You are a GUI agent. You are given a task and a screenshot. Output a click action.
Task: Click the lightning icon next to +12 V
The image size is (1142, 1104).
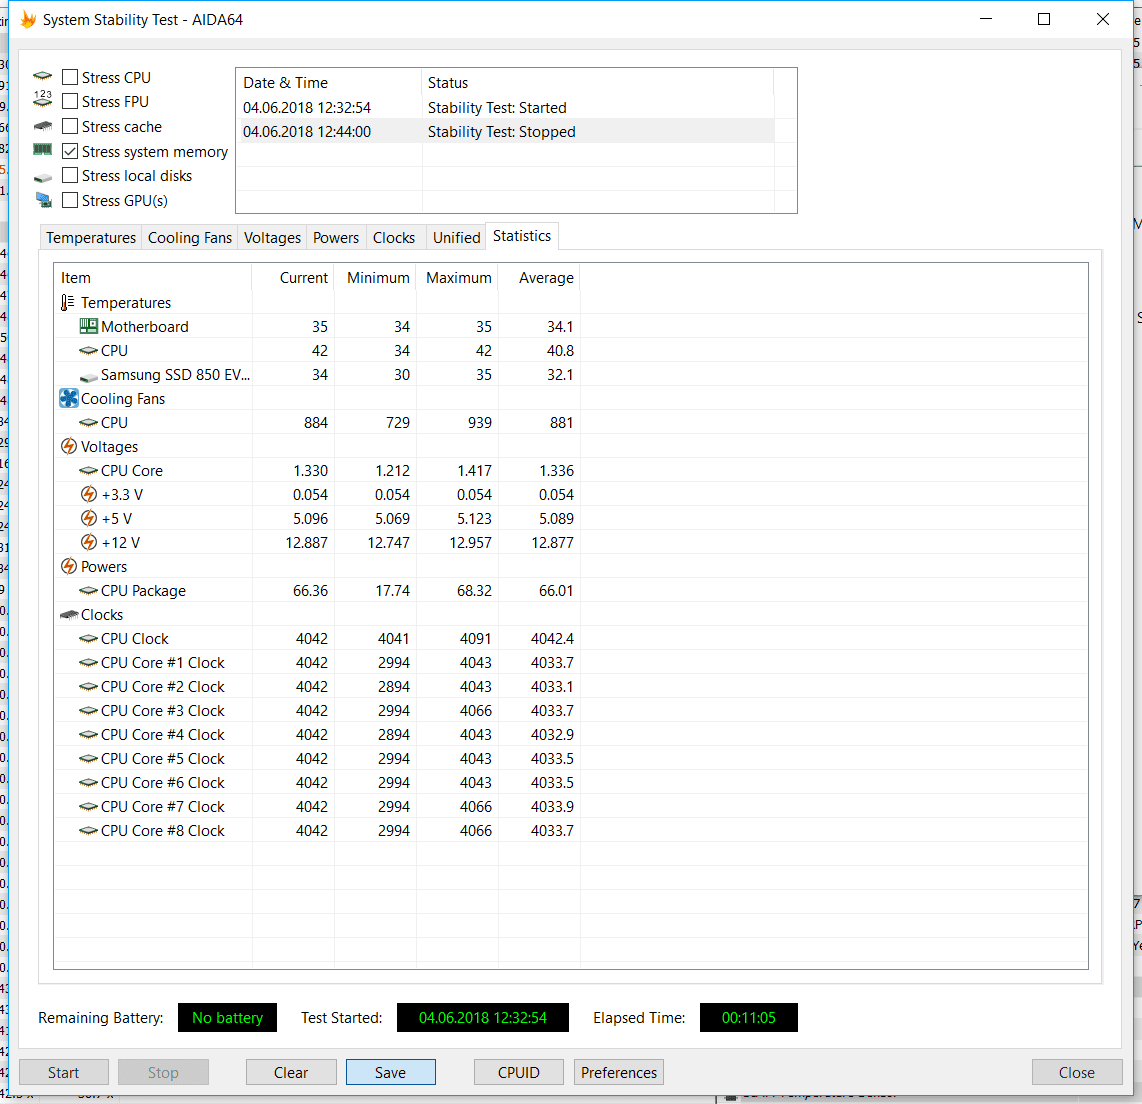coord(89,543)
